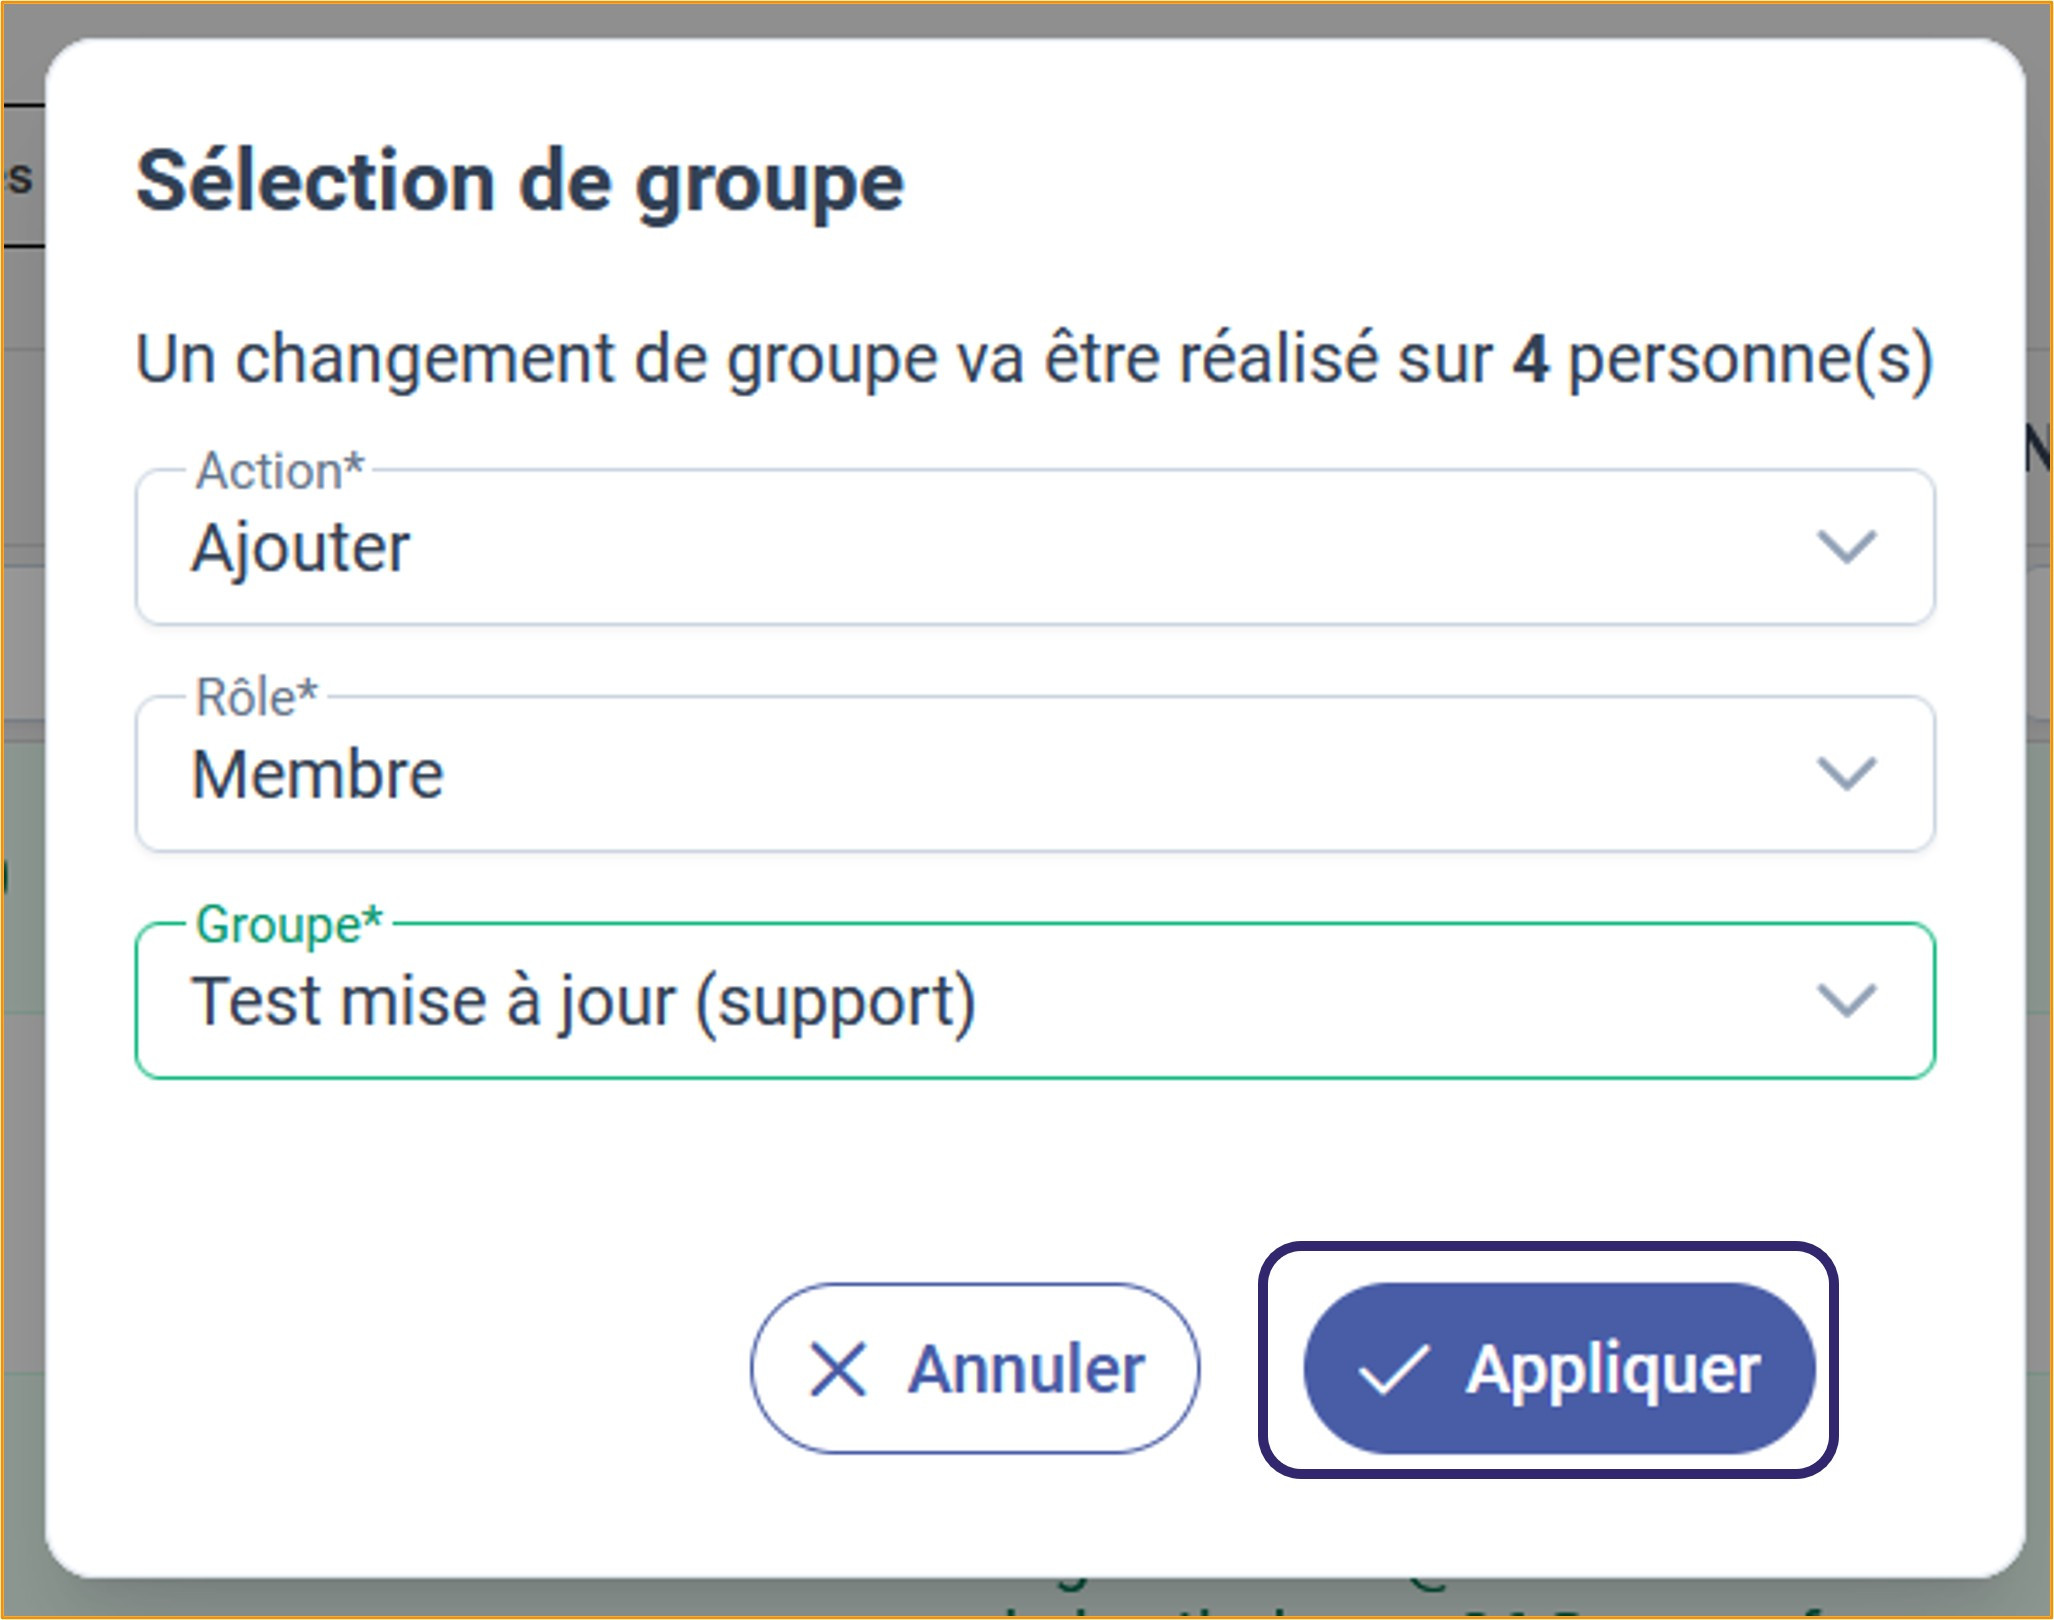The width and height of the screenshot is (2054, 1620).
Task: Click the green "Groupe*" field label
Action: click(289, 924)
